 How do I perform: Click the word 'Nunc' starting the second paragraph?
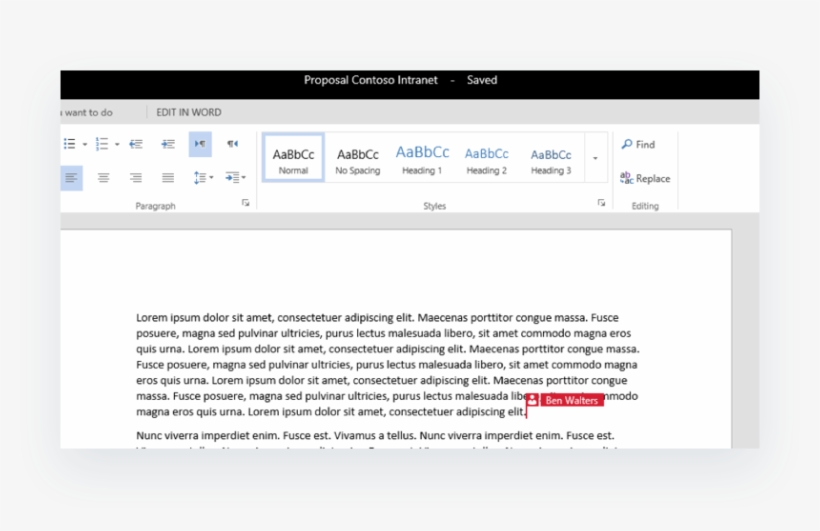point(149,435)
